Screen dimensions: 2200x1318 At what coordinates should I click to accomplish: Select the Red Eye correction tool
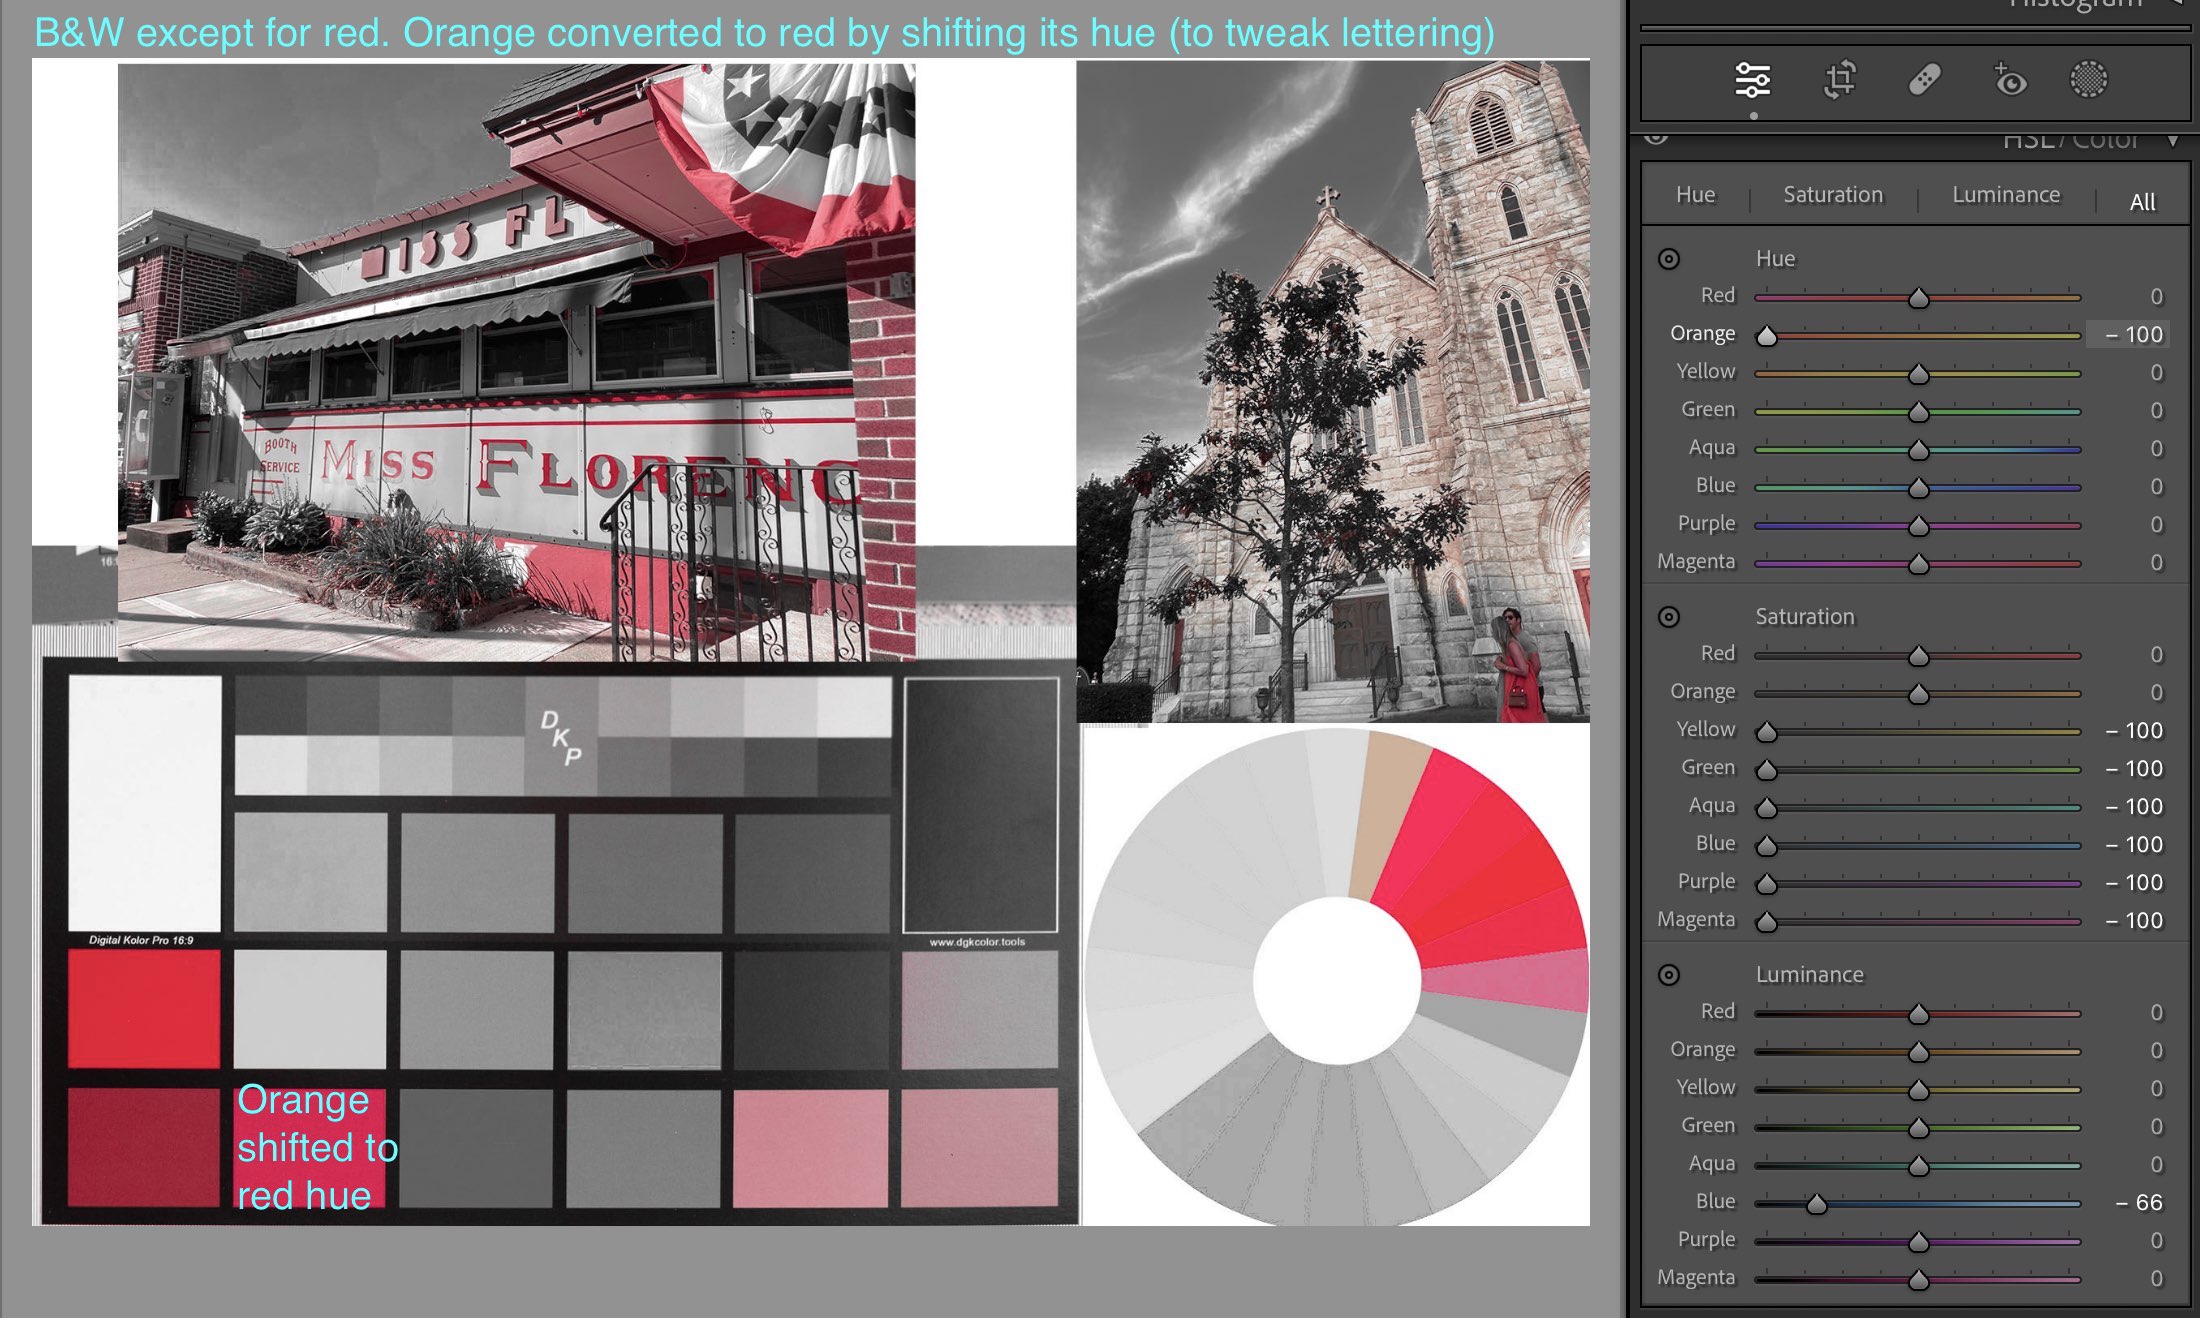(x=2009, y=80)
